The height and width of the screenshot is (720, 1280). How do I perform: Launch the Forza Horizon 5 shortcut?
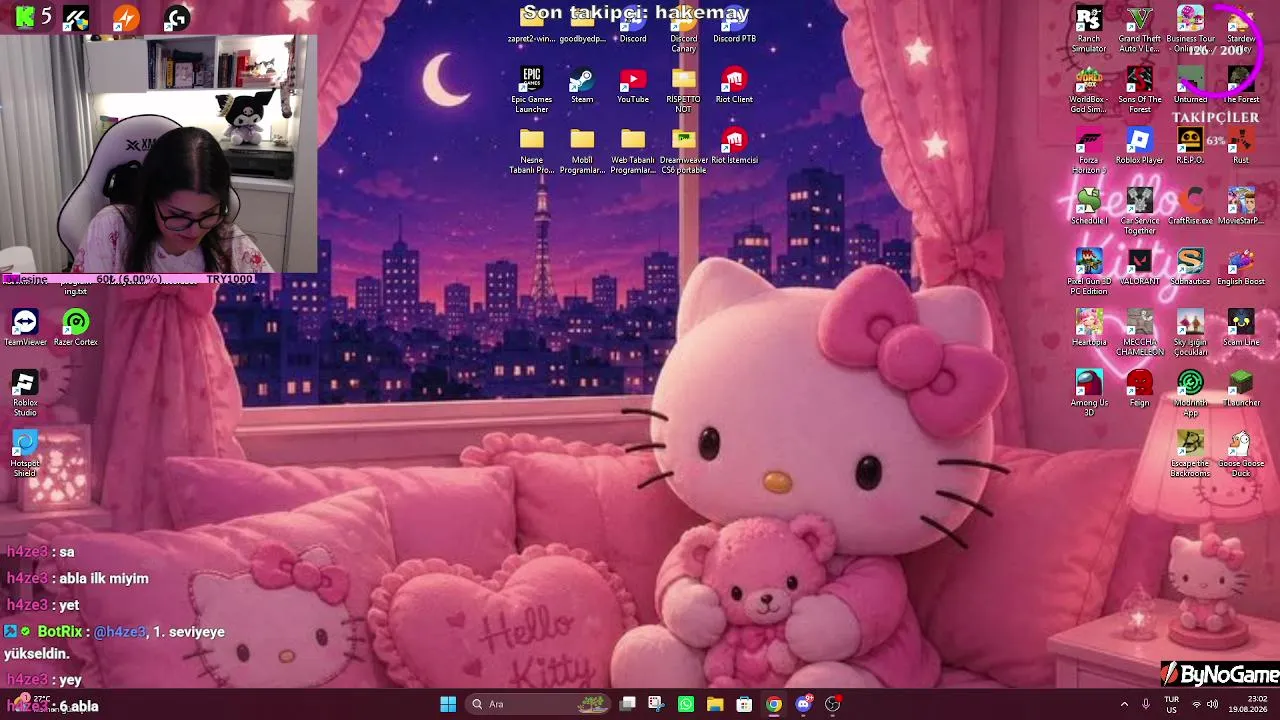[1089, 151]
